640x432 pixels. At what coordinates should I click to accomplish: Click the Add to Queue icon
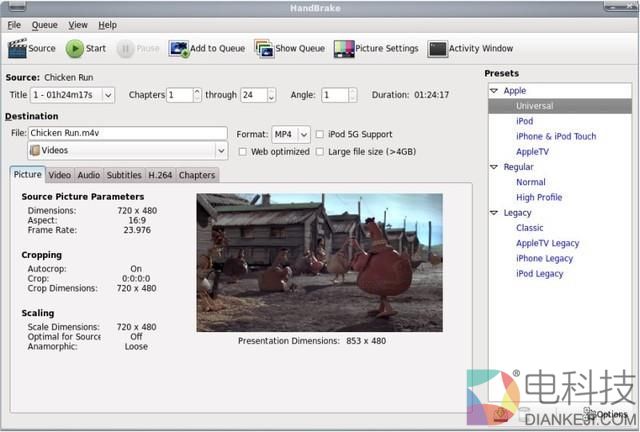pyautogui.click(x=179, y=48)
